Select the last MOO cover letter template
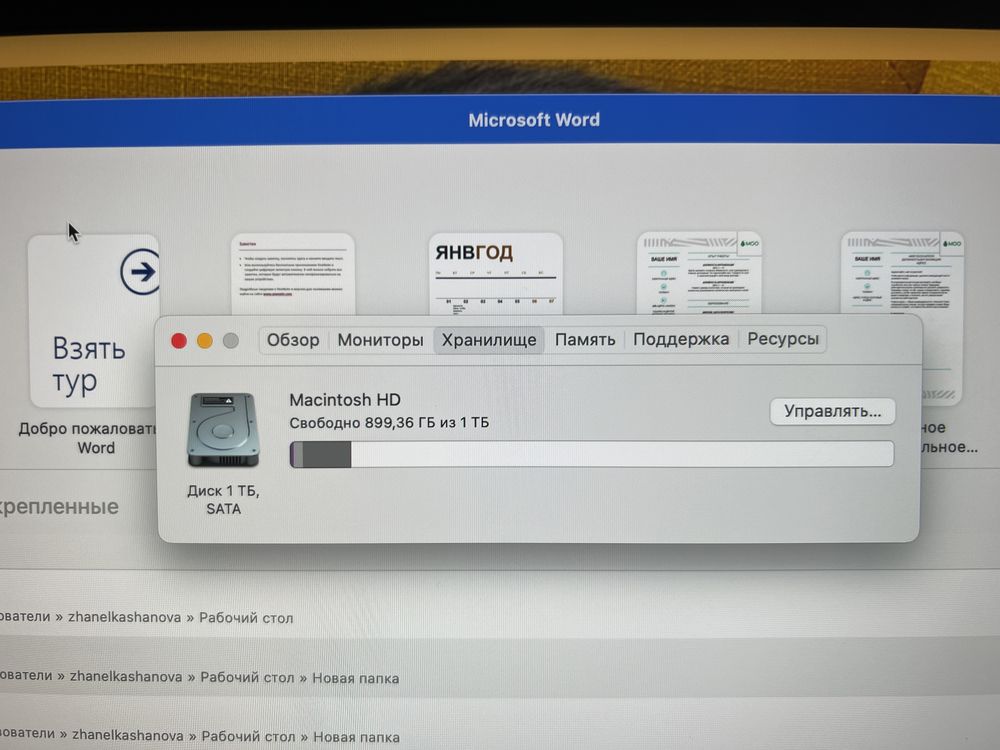Image resolution: width=1000 pixels, height=750 pixels. point(902,273)
